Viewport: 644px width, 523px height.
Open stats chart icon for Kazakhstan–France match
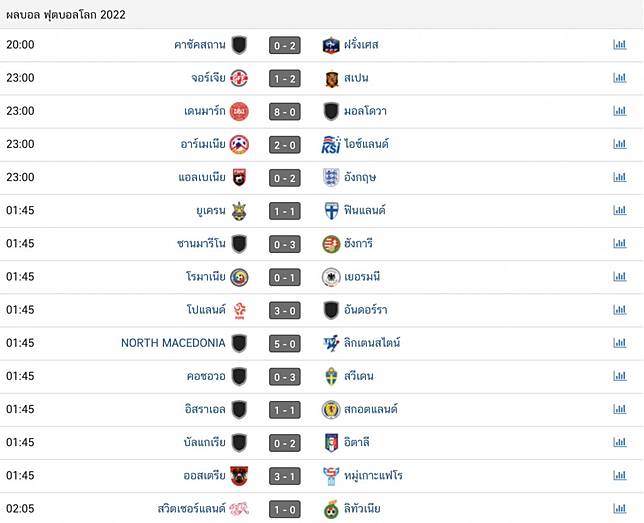pyautogui.click(x=619, y=45)
